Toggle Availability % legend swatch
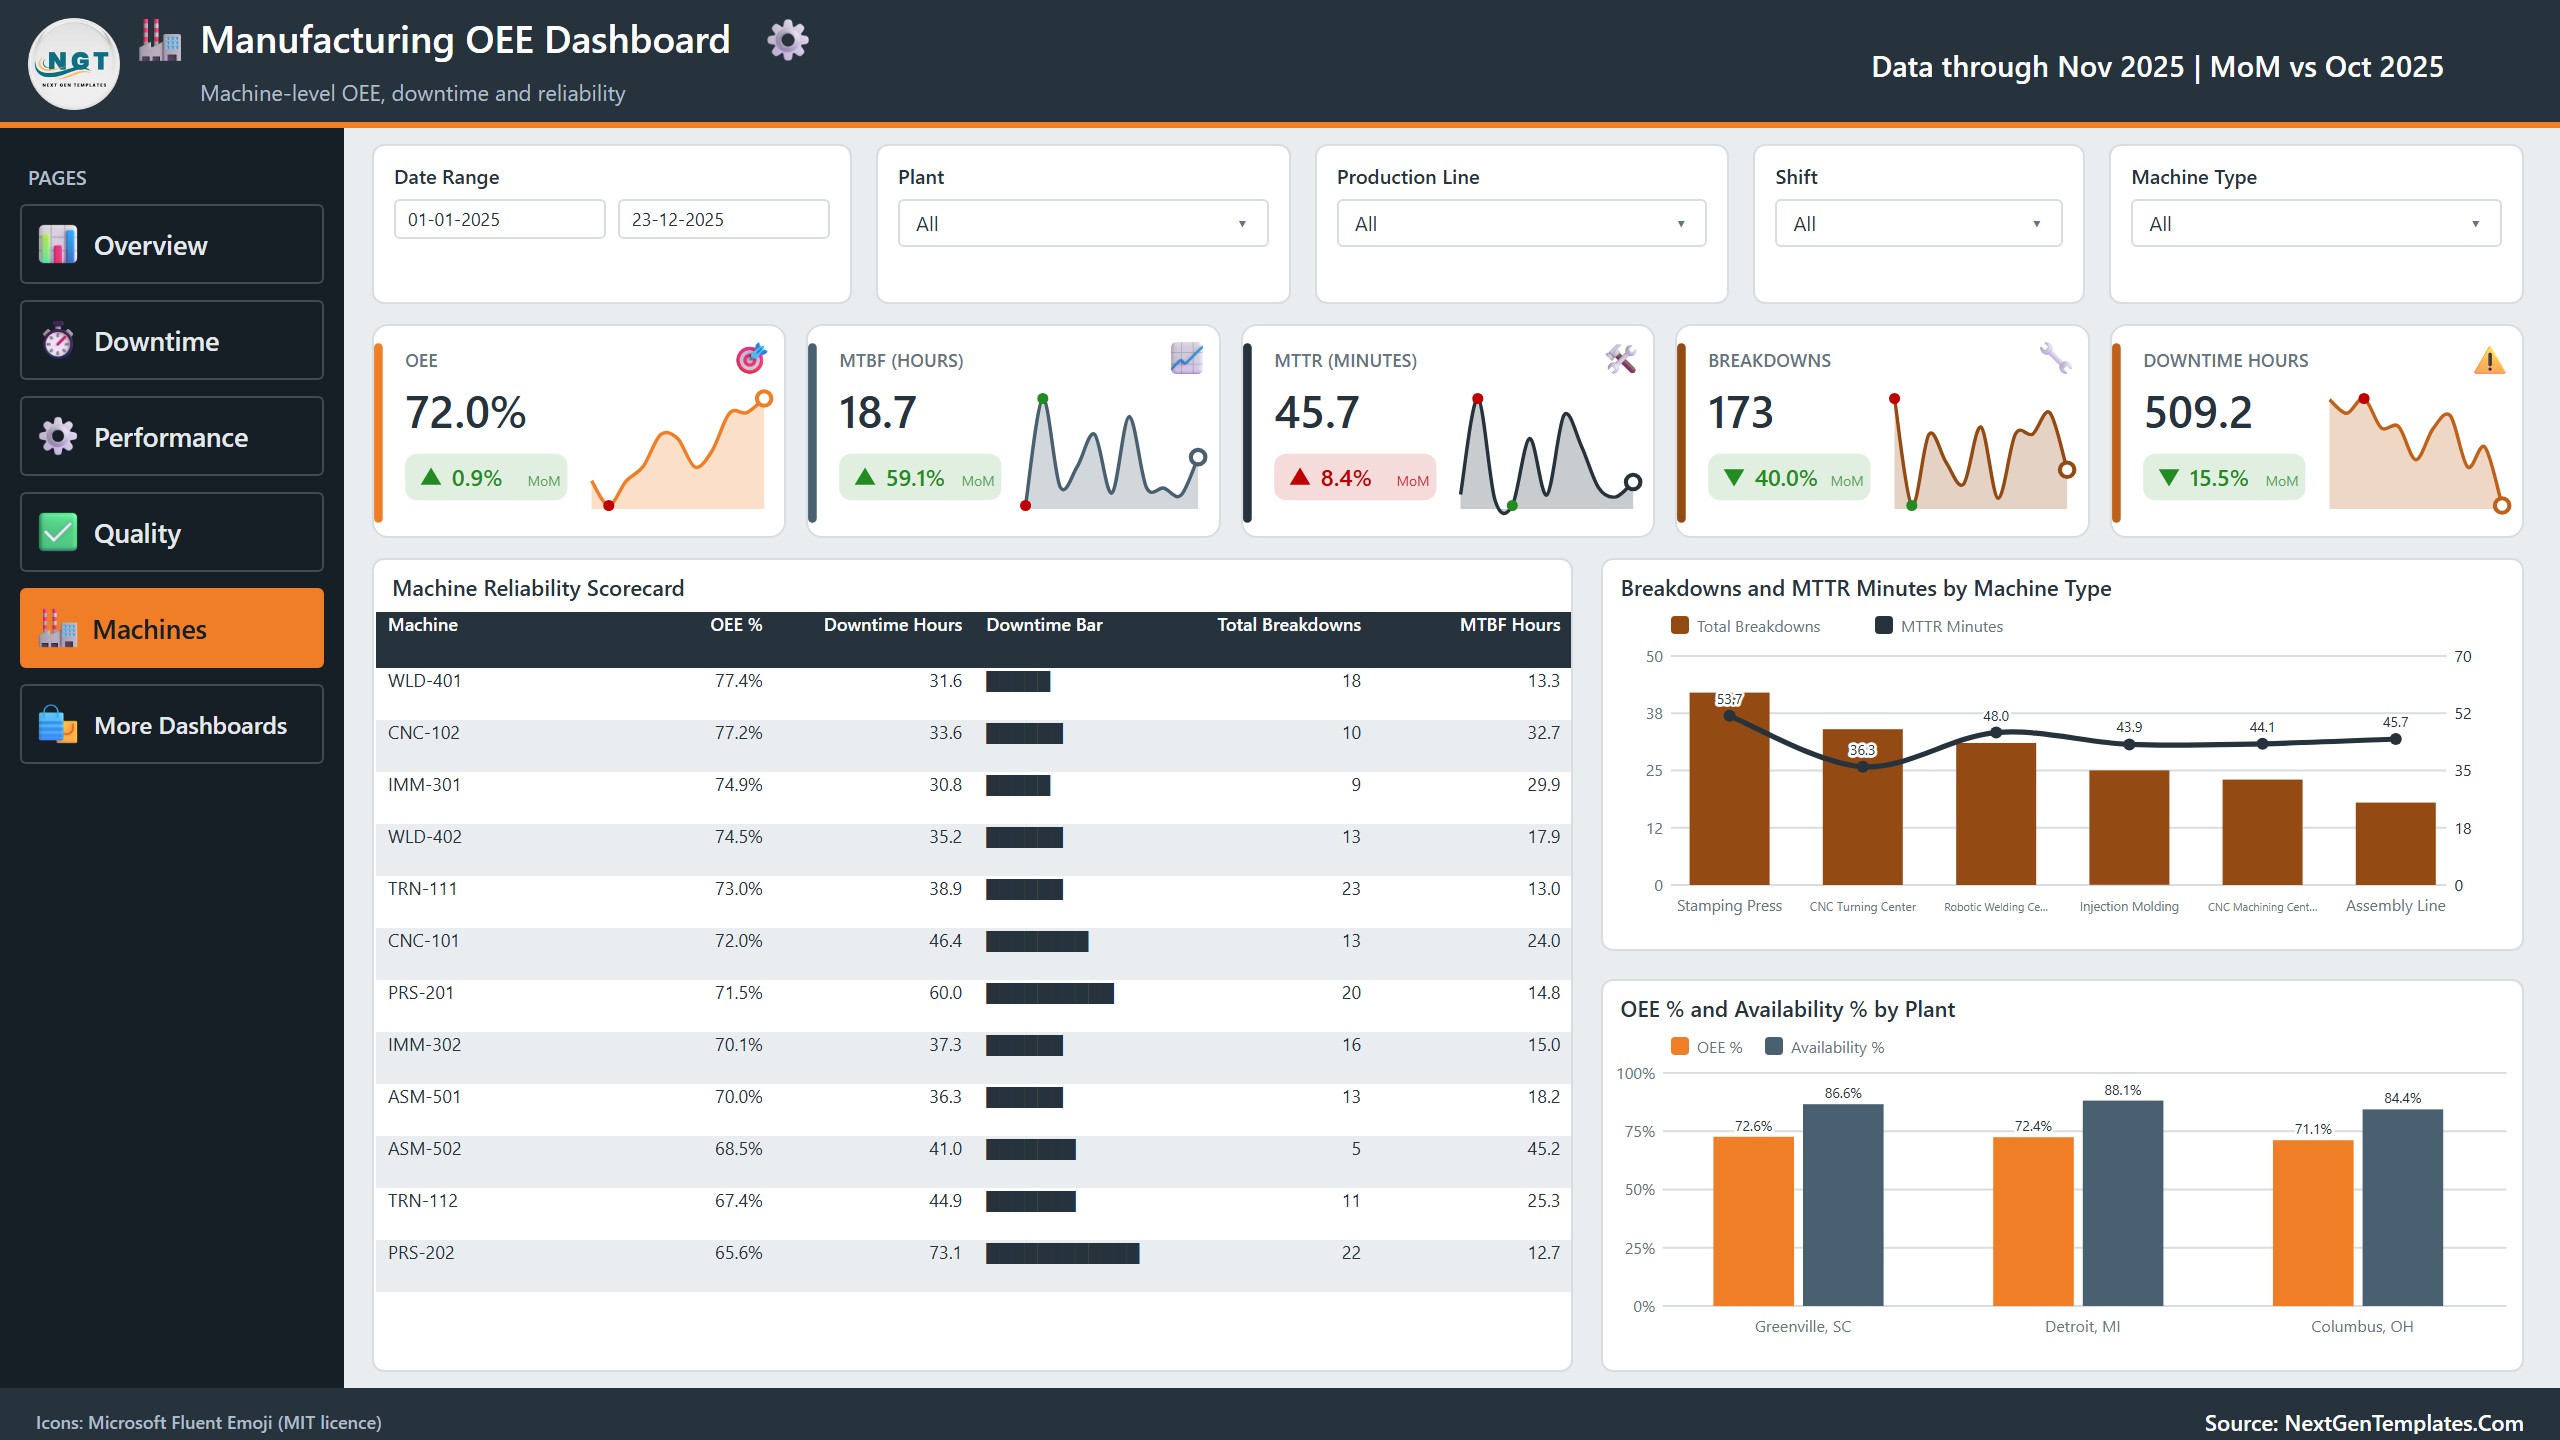Screen dimensions: 2560x1440 pos(1774,1047)
